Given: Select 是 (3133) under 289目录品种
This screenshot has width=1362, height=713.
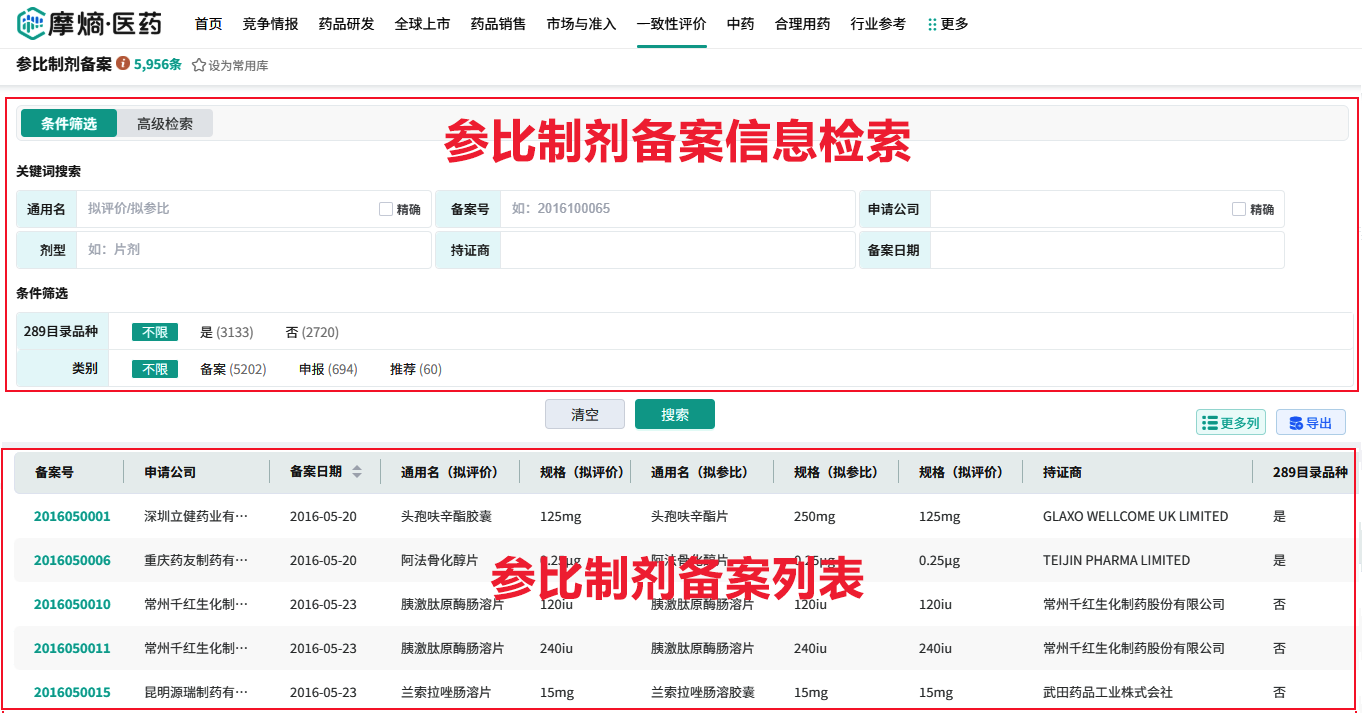Looking at the screenshot, I should (226, 332).
